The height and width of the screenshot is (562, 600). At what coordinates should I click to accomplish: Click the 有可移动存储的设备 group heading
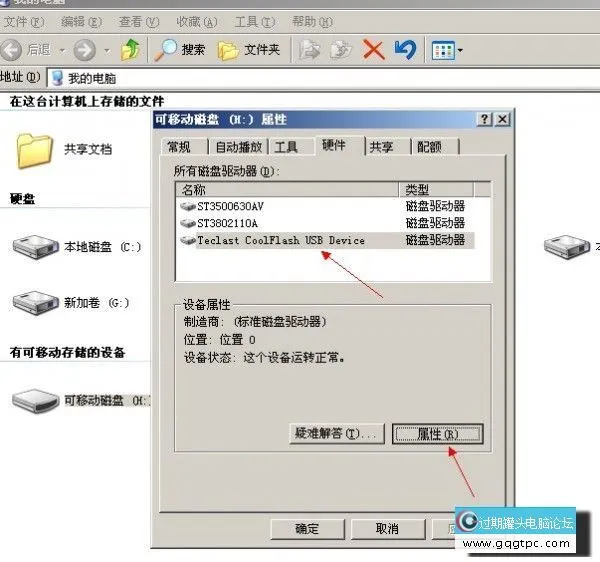click(67, 352)
